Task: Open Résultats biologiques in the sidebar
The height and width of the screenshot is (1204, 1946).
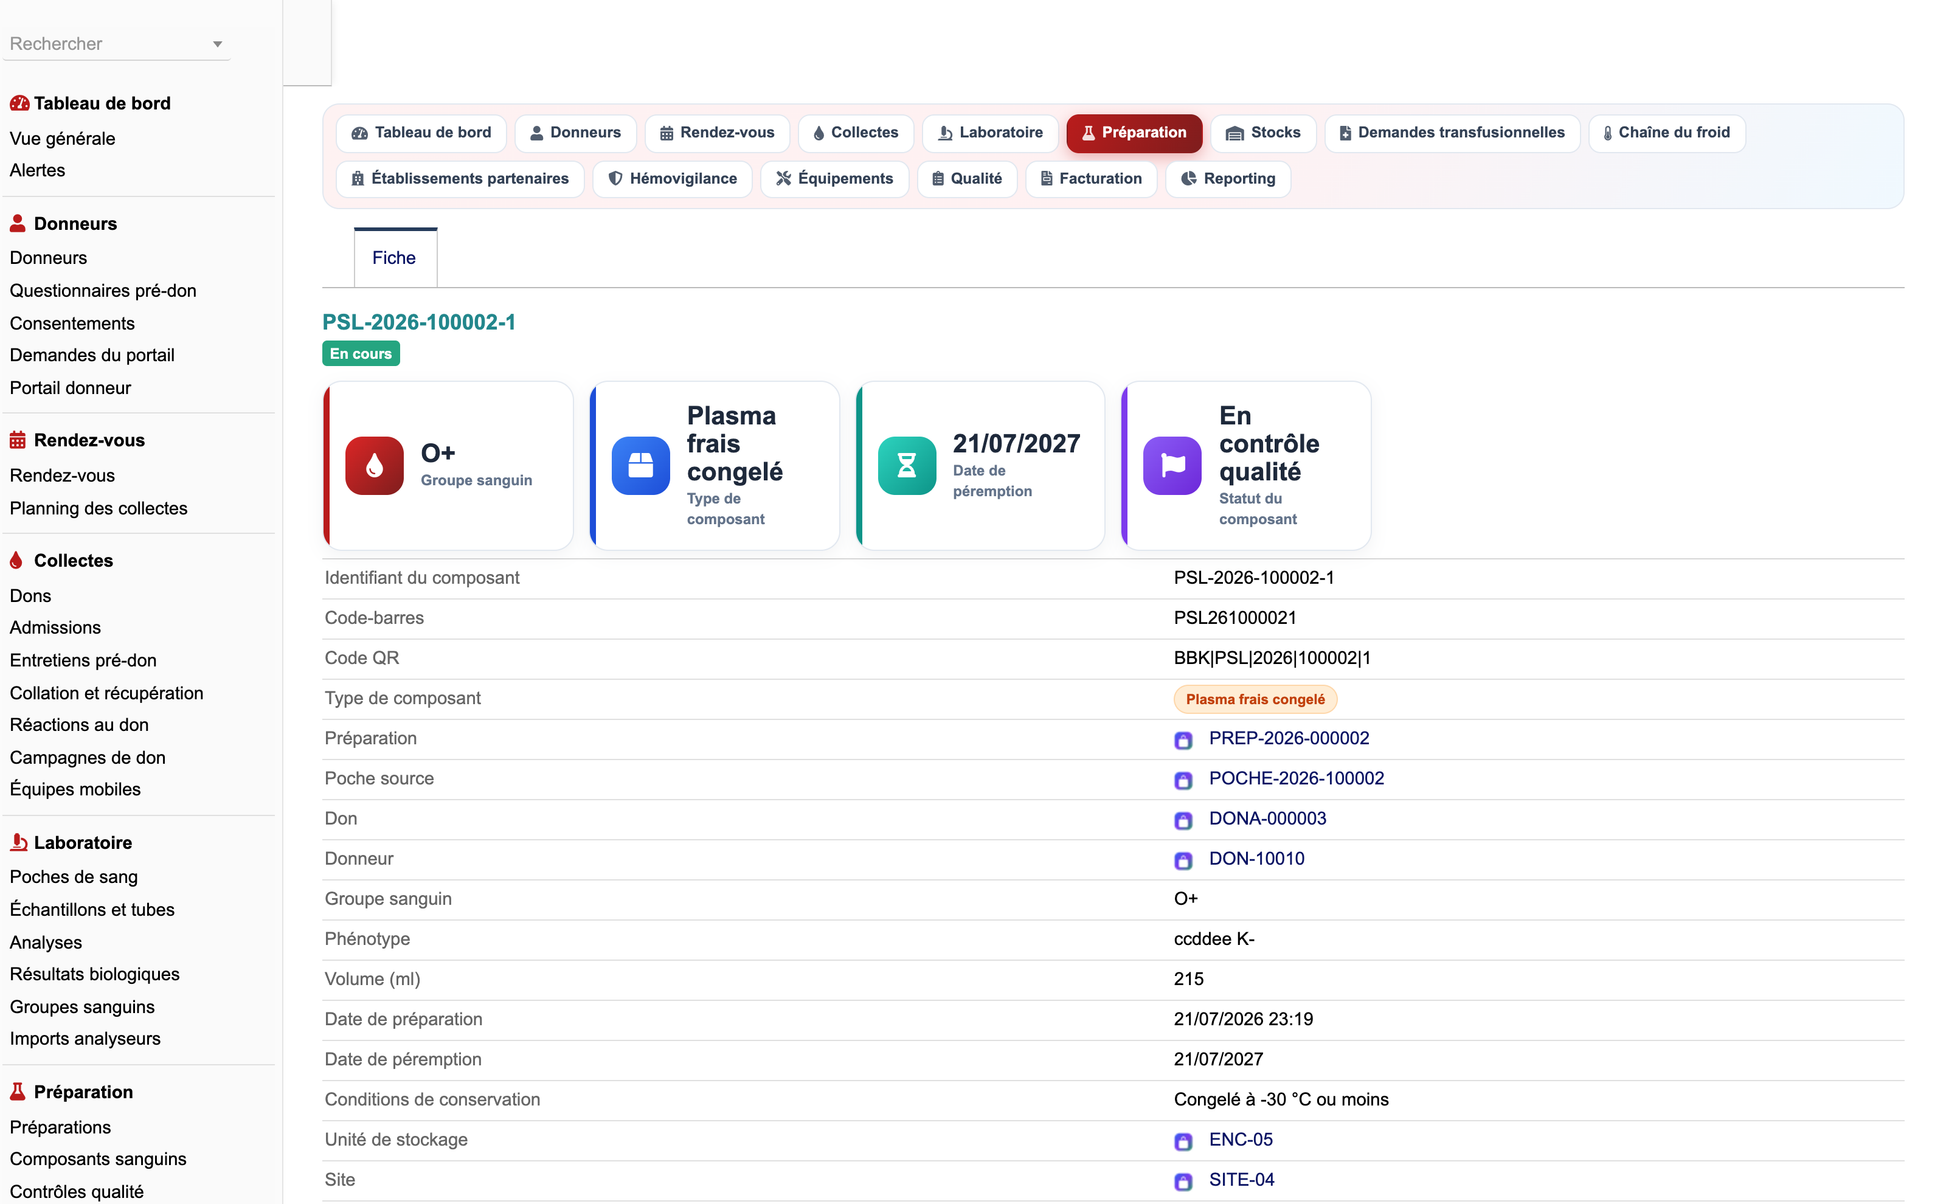Action: (95, 974)
